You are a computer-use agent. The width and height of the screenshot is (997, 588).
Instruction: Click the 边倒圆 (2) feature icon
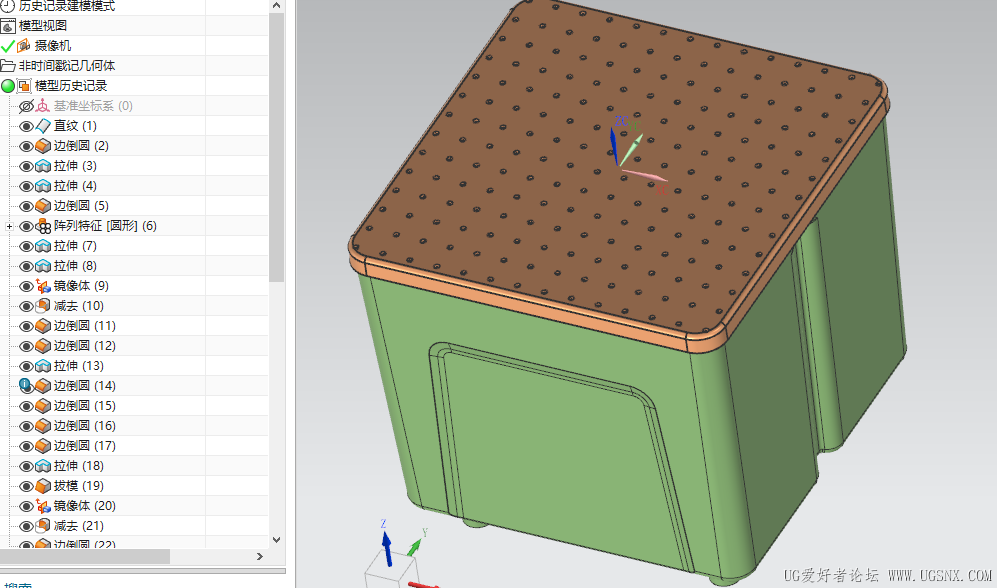[43, 146]
